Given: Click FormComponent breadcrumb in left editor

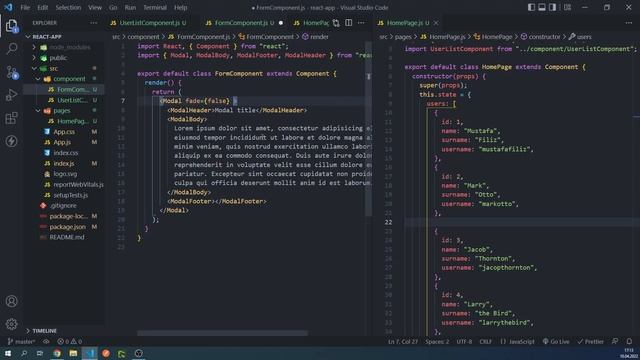Looking at the screenshot, I should point(266,37).
